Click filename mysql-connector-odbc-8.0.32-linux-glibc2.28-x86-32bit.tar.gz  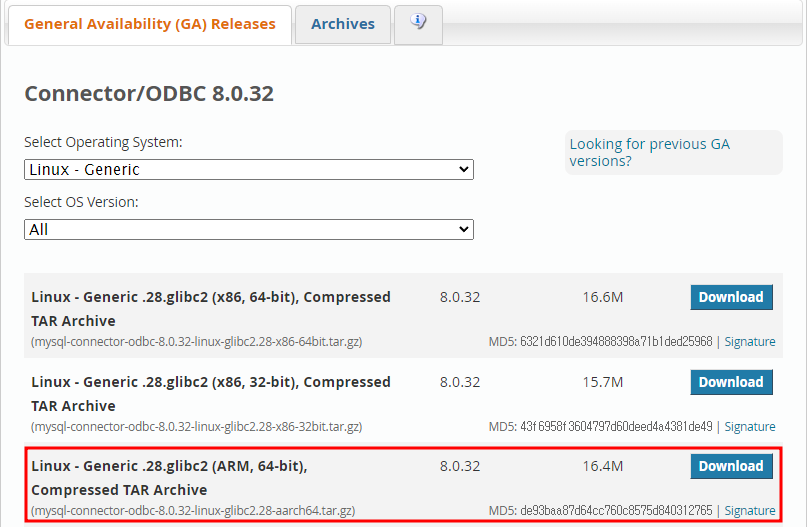pyautogui.click(x=197, y=427)
